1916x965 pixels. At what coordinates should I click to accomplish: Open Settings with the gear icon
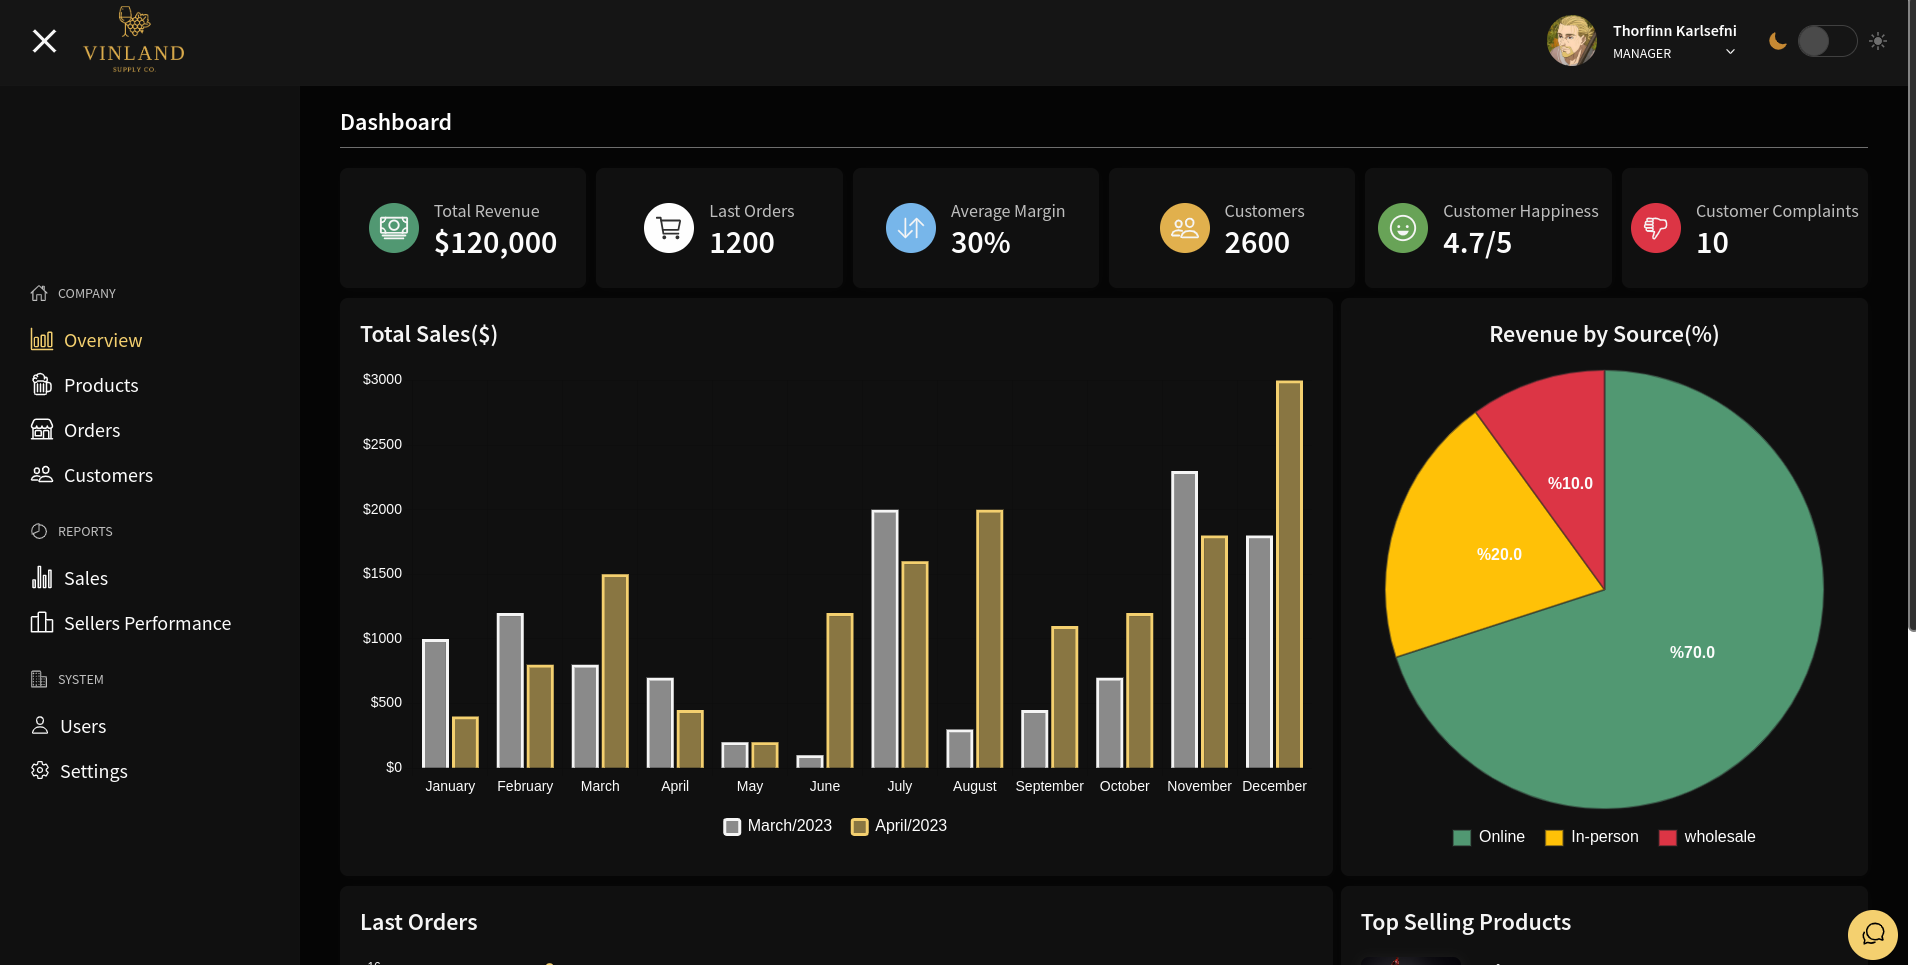click(41, 771)
